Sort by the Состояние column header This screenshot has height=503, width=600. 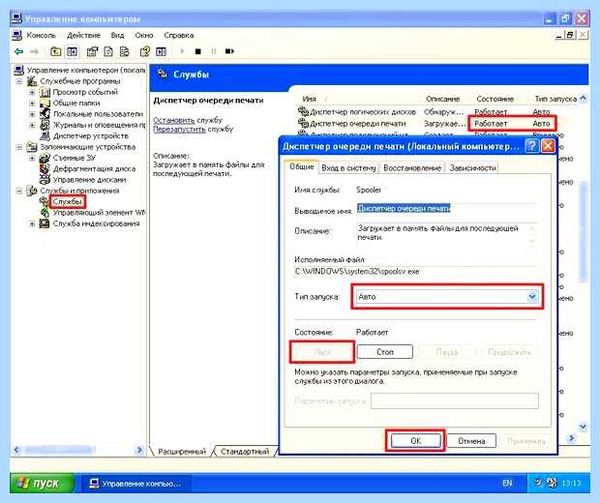tap(495, 99)
